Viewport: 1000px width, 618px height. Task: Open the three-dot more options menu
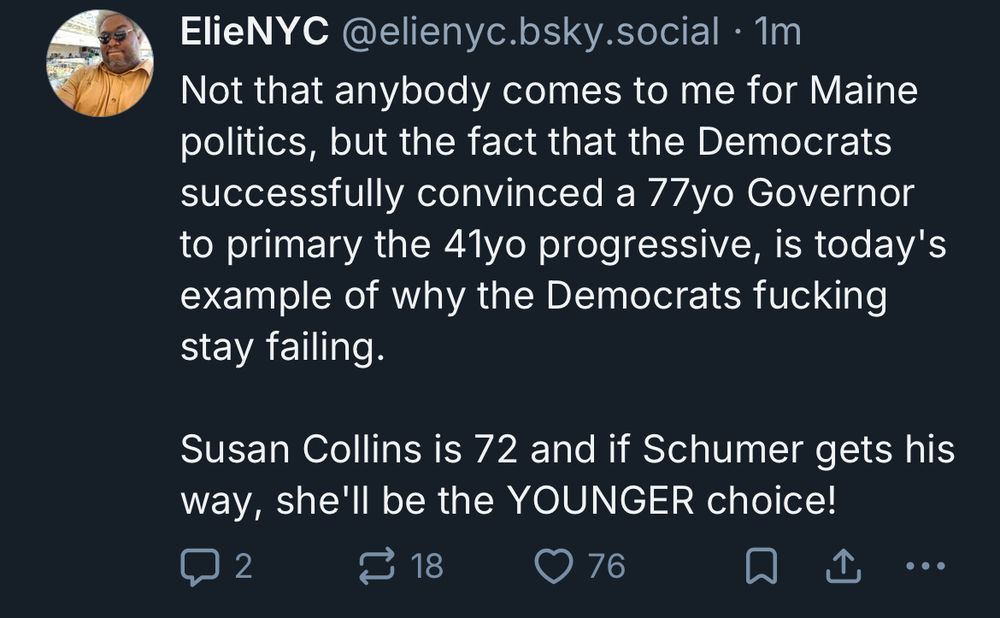click(923, 567)
